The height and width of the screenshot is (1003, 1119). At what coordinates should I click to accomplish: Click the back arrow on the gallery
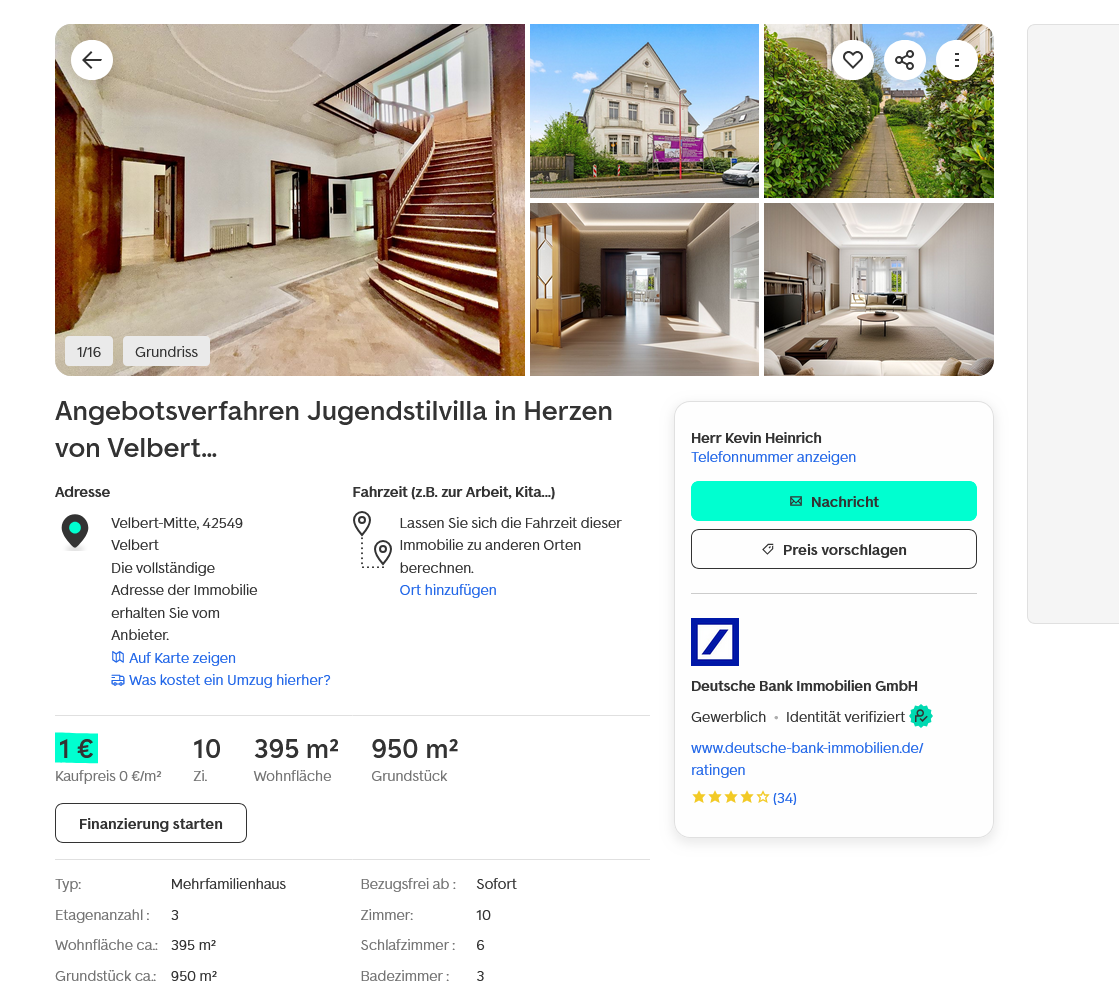[92, 60]
